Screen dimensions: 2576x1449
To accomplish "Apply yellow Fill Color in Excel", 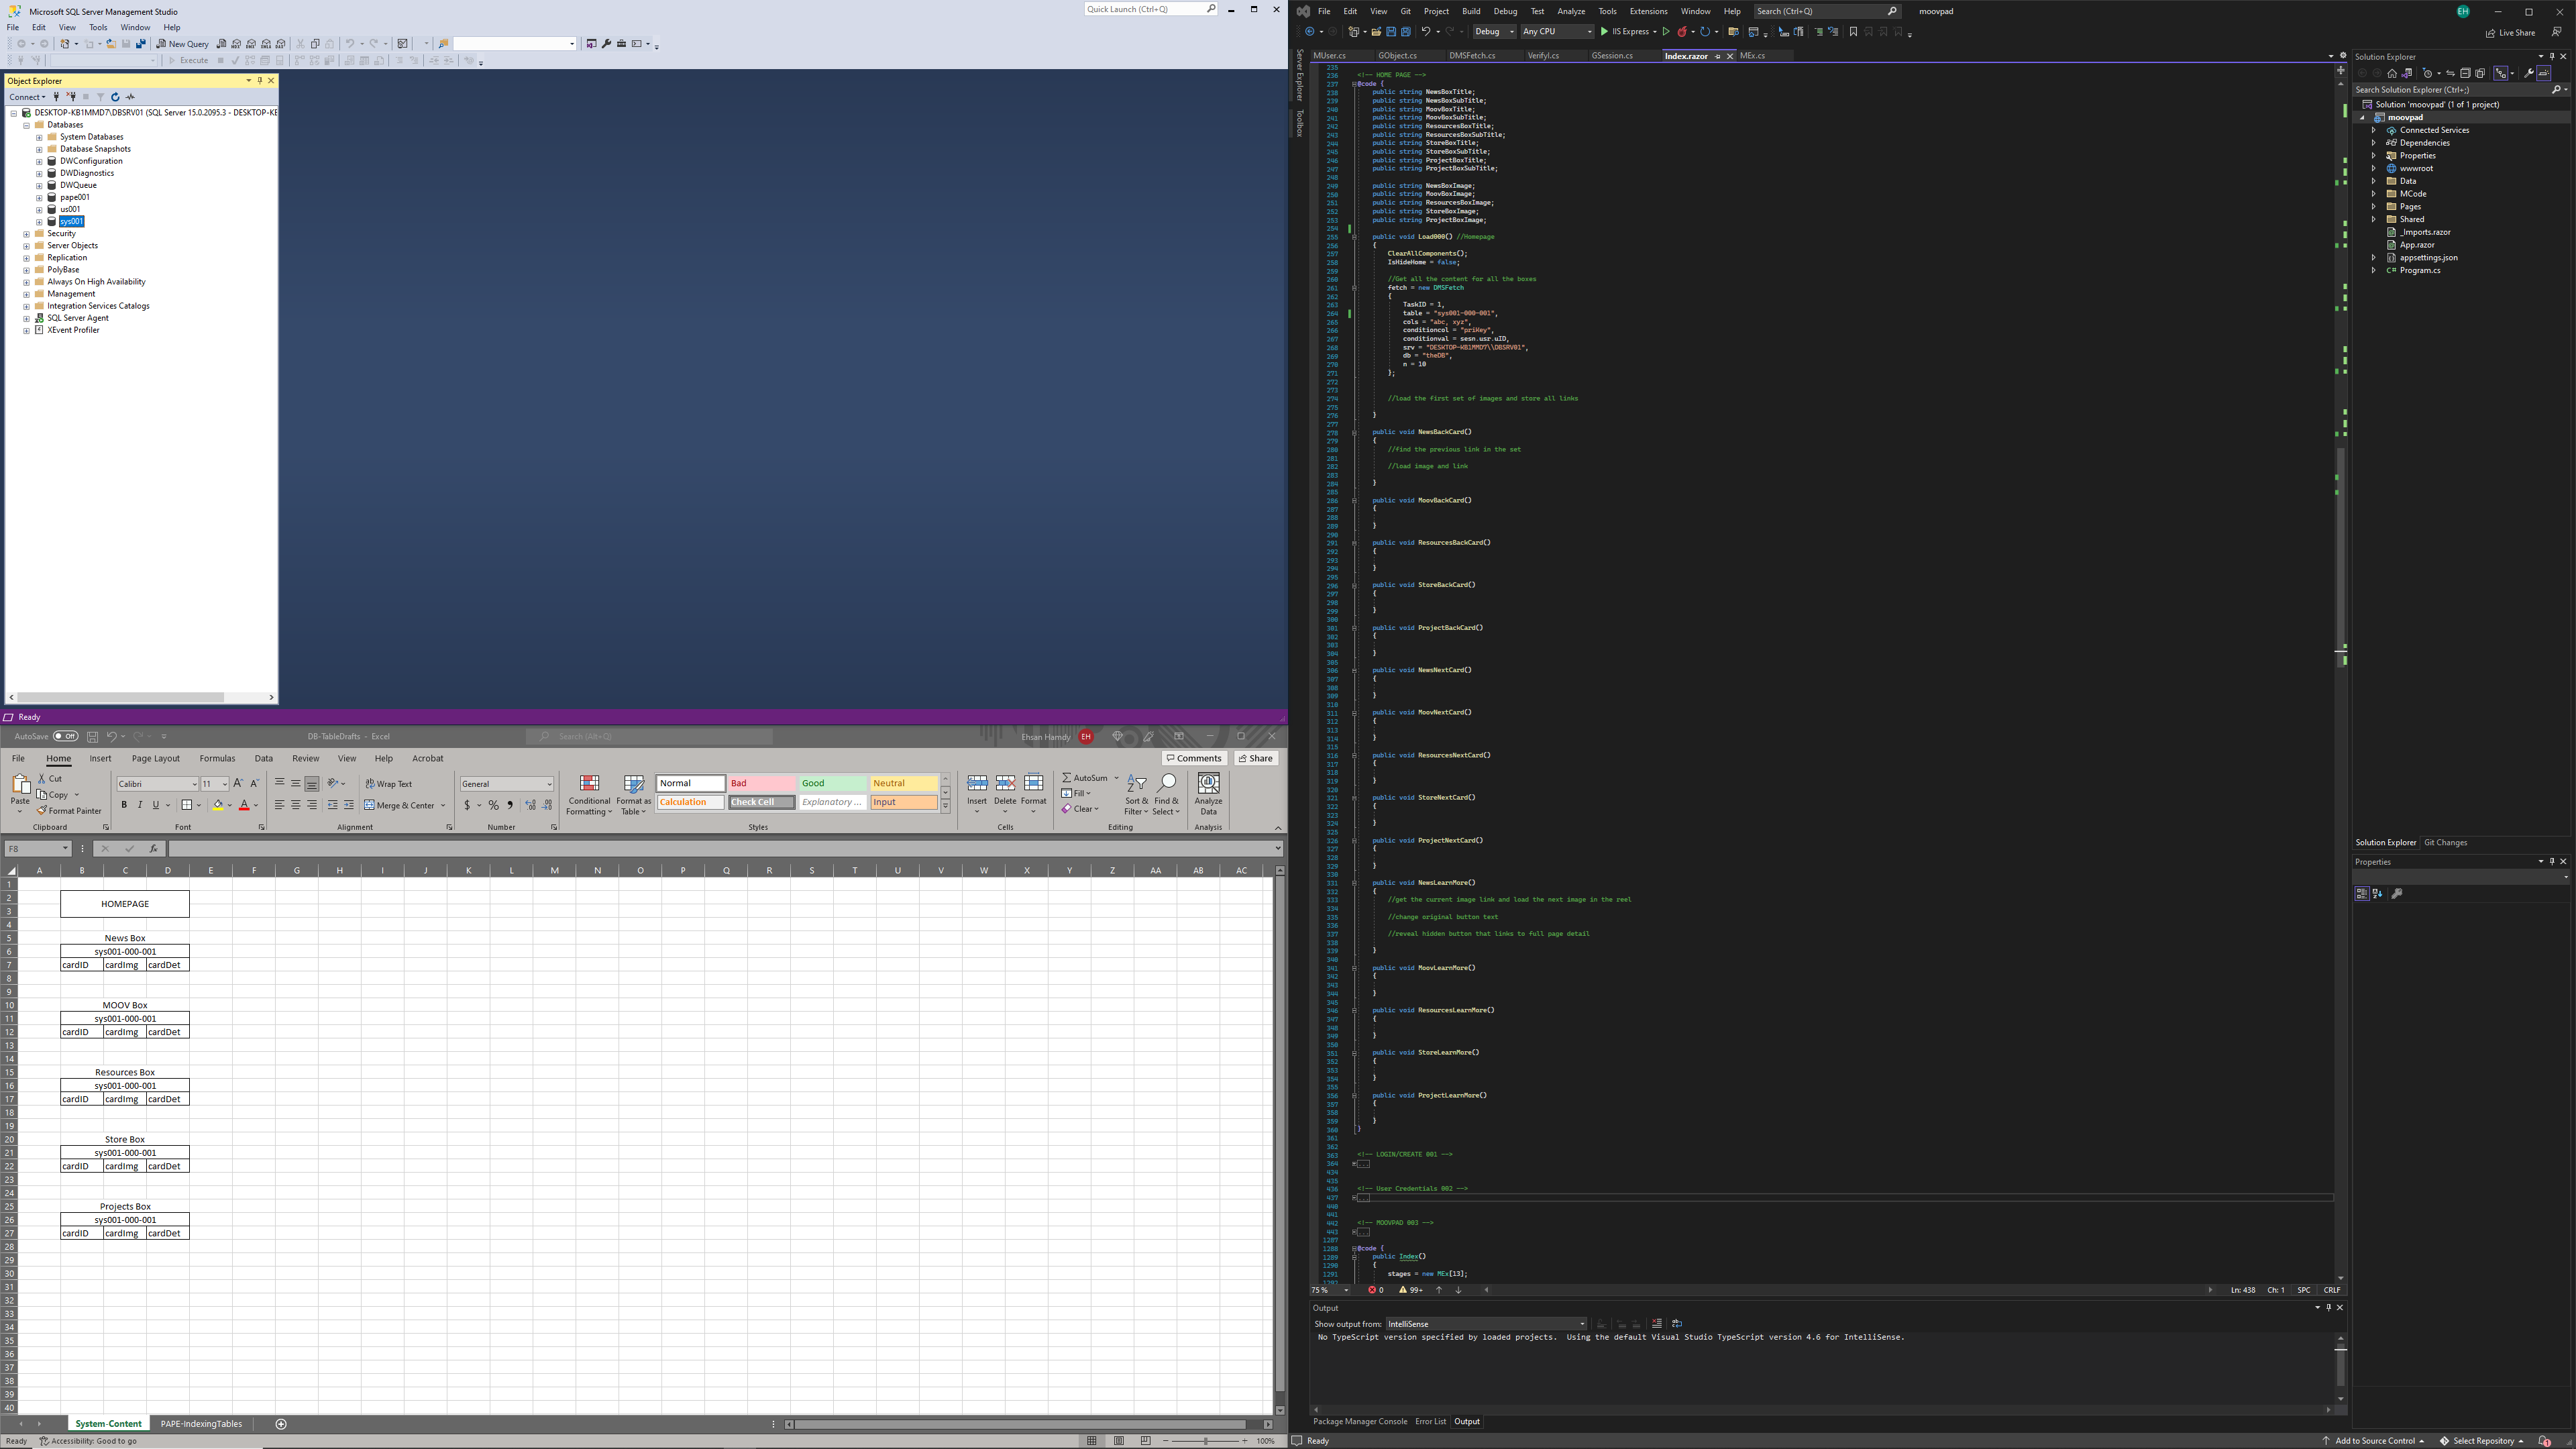I will click(x=218, y=805).
